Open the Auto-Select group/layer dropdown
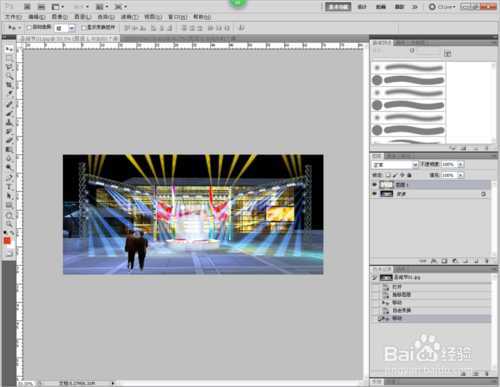 [65, 28]
